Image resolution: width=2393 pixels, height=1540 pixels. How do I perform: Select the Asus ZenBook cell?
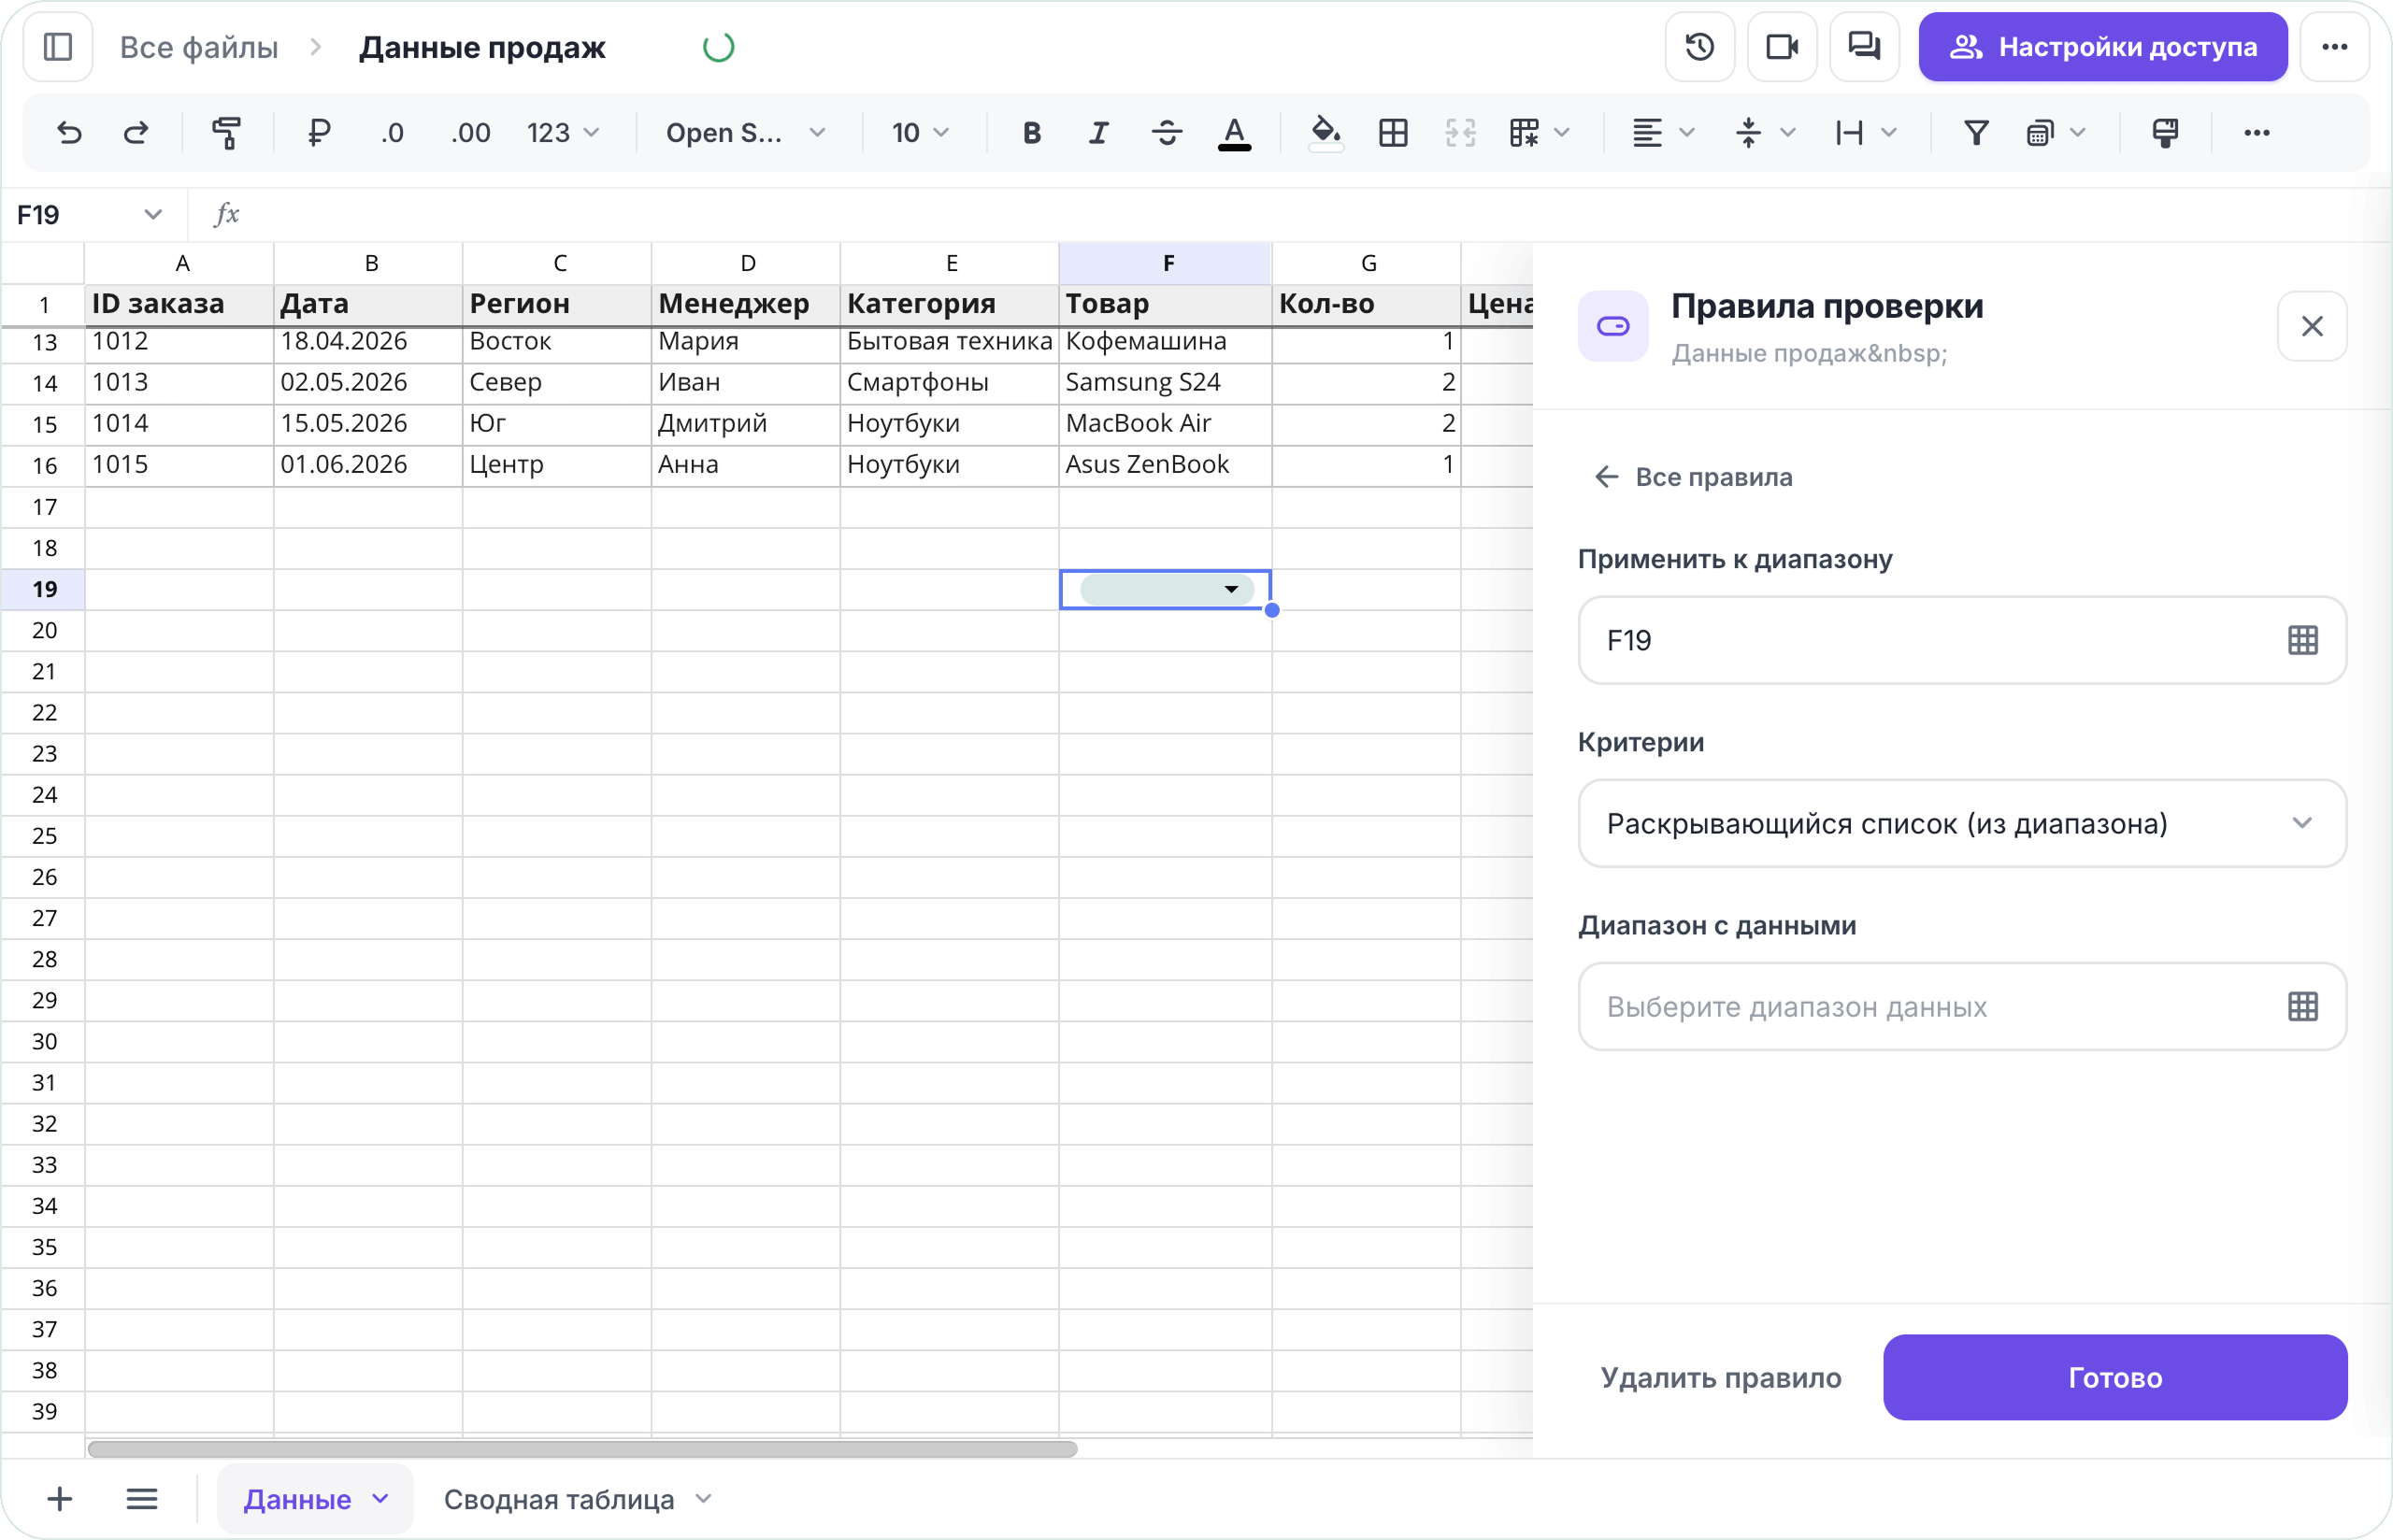(1166, 465)
